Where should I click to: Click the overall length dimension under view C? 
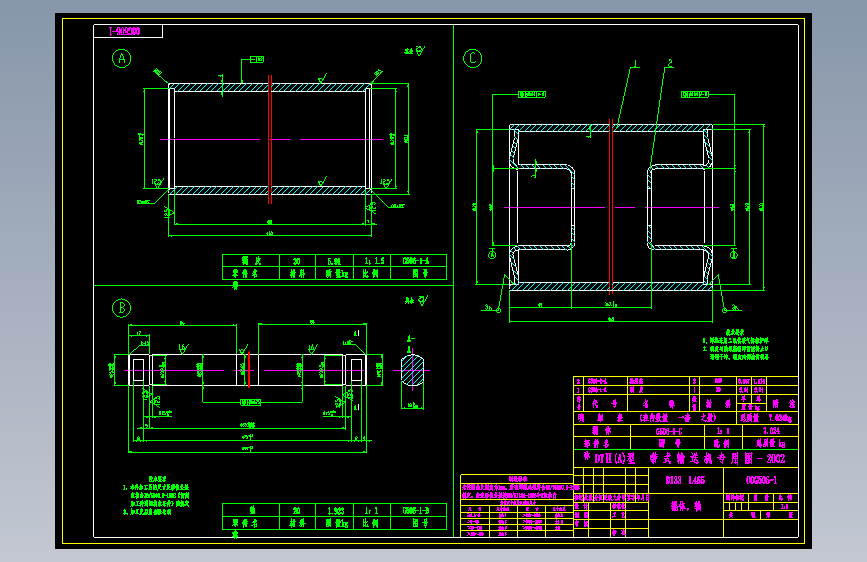click(x=611, y=320)
